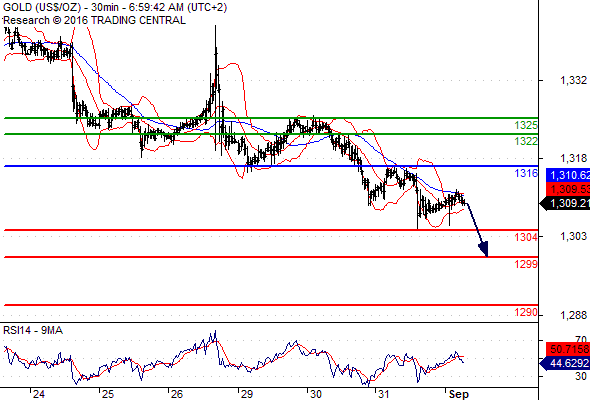
Task: Click the date label 31 on time axis
Action: 383,394
